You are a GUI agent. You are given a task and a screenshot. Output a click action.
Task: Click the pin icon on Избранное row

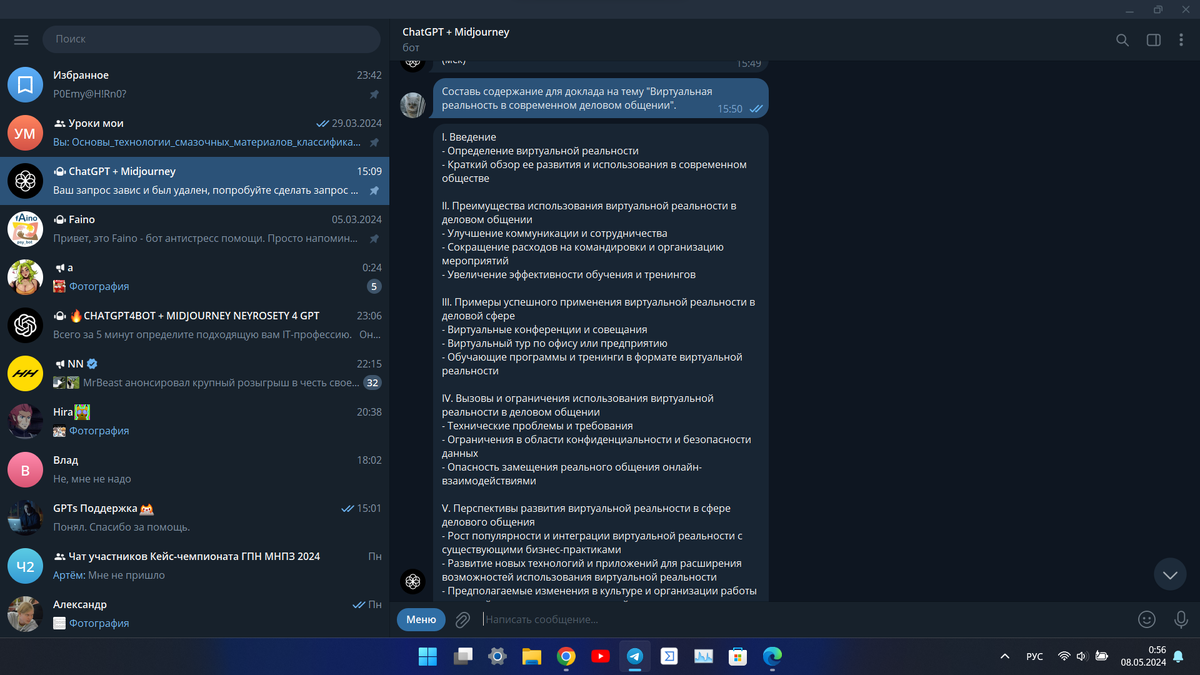(x=374, y=95)
